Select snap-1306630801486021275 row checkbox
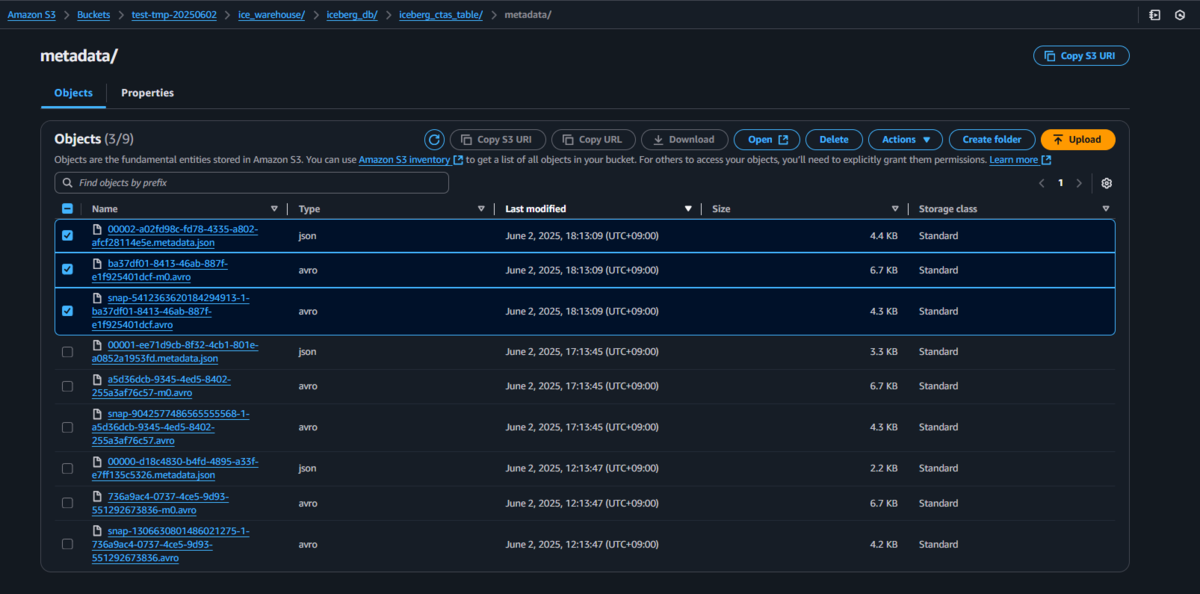 (67, 544)
